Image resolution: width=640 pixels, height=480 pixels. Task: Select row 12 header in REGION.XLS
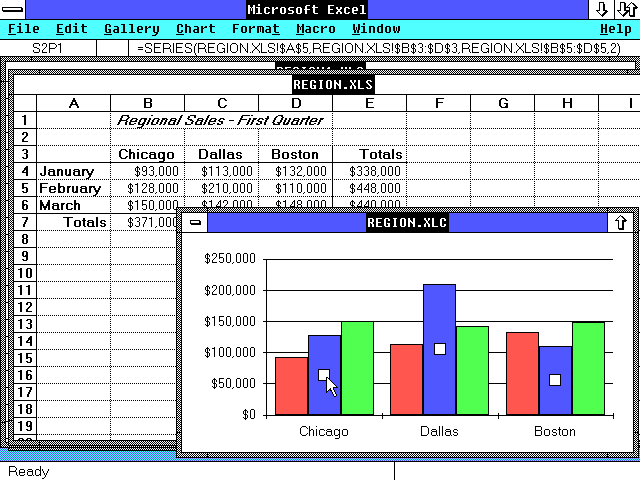25,307
